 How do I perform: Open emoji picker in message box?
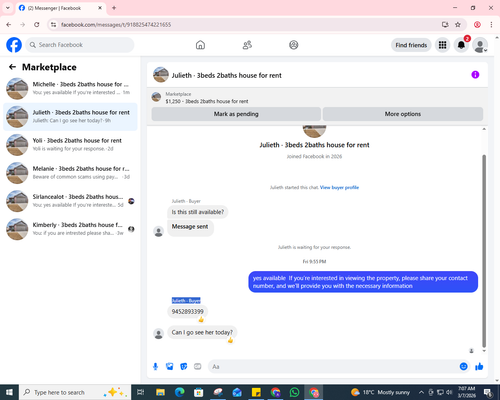463,367
